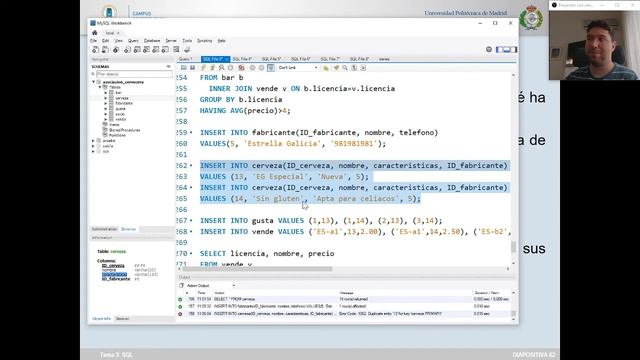Switch to the Schemas navigator tab

[x=128, y=229]
